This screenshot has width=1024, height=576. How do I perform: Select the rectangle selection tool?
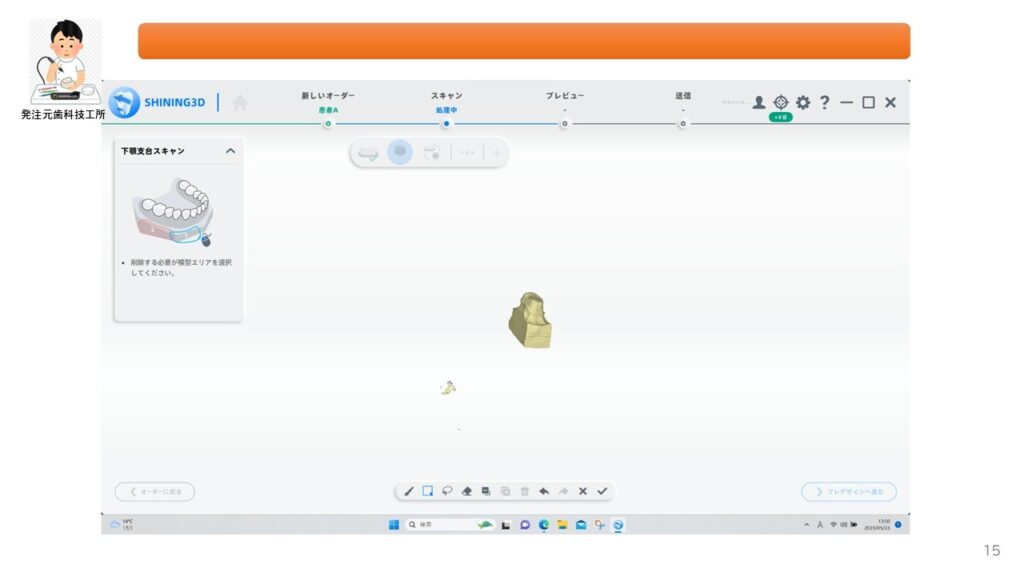coord(428,491)
